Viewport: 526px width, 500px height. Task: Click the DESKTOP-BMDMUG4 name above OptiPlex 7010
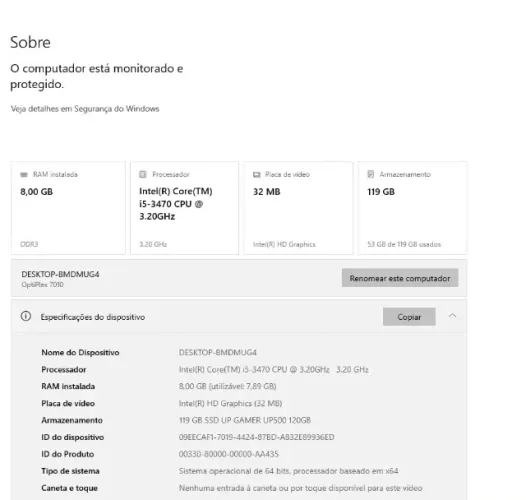pyautogui.click(x=60, y=274)
